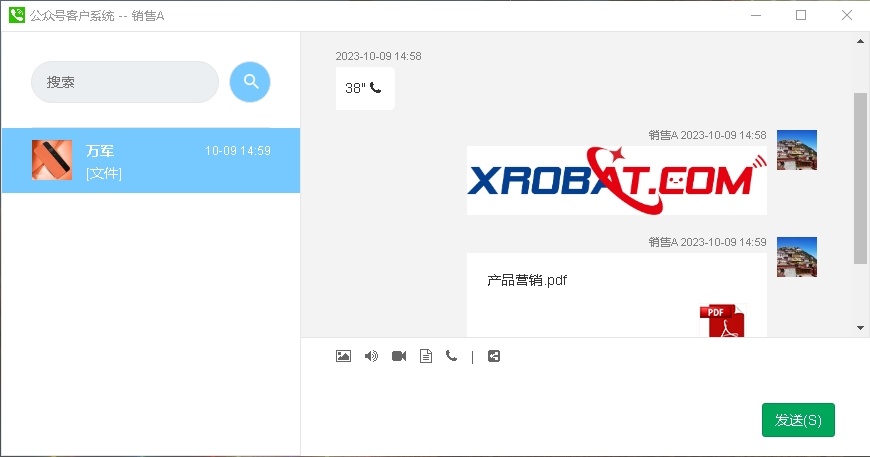Click the sender avatar beside the PDF message
The width and height of the screenshot is (870, 457).
pyautogui.click(x=797, y=257)
